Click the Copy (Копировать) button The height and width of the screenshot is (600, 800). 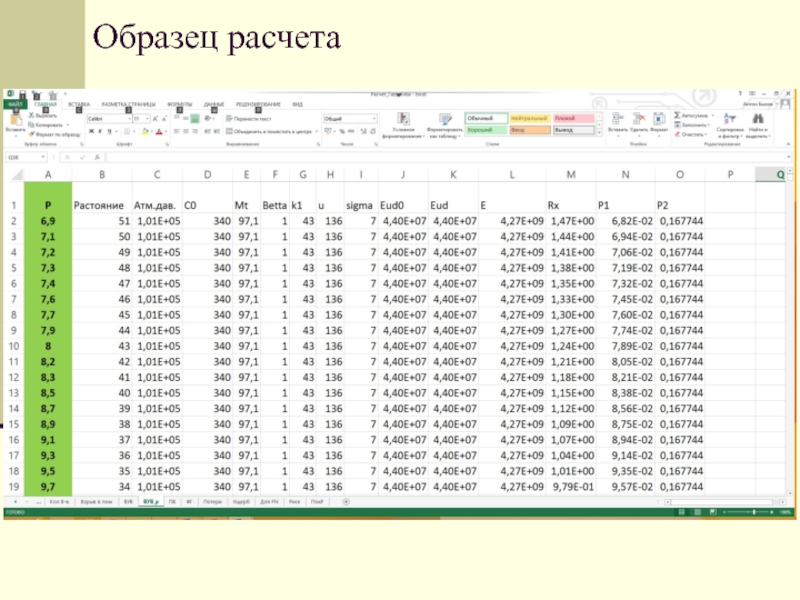[x=46, y=125]
